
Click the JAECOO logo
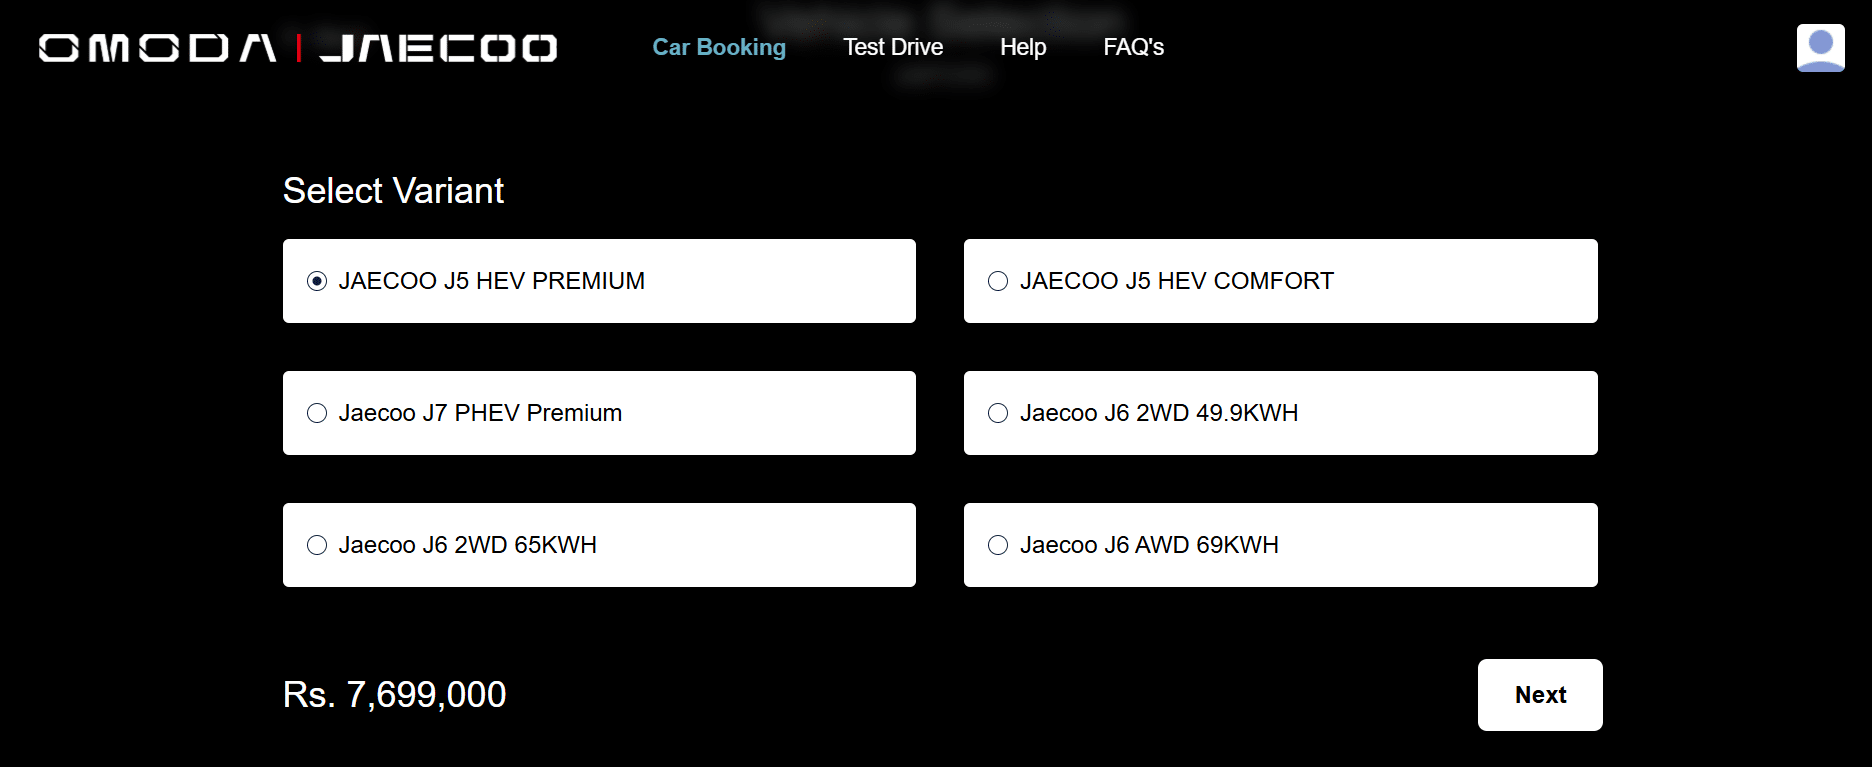click(438, 48)
